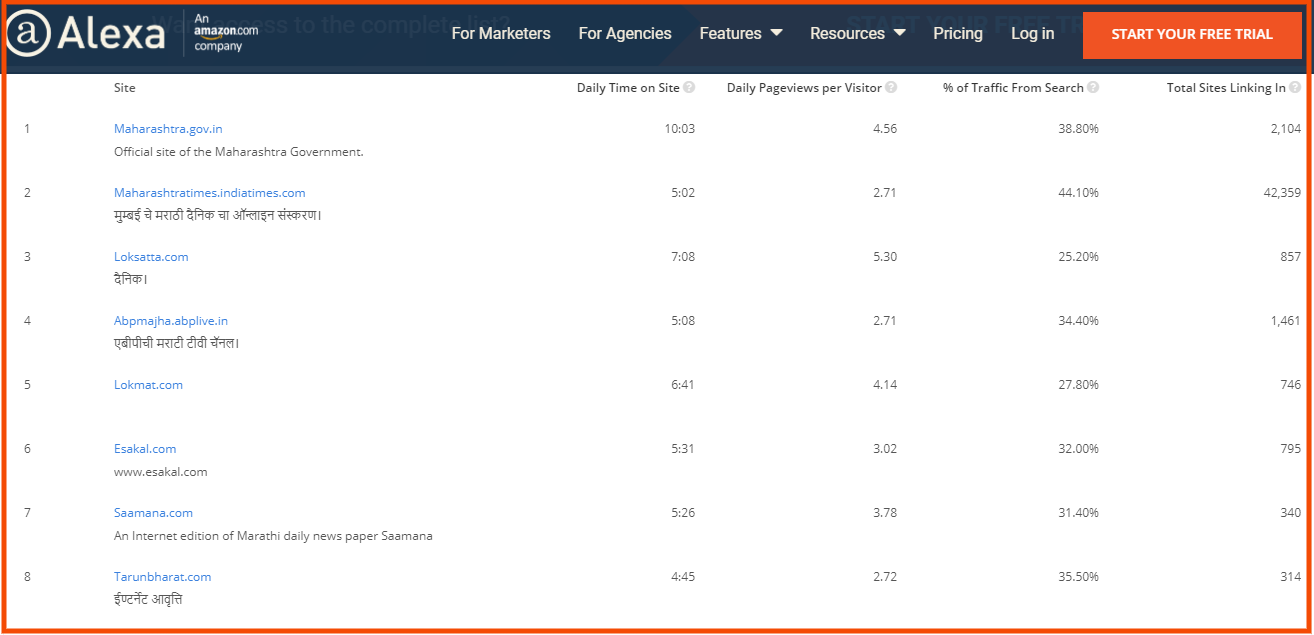
Task: Open the For Marketers menu item
Action: [501, 33]
